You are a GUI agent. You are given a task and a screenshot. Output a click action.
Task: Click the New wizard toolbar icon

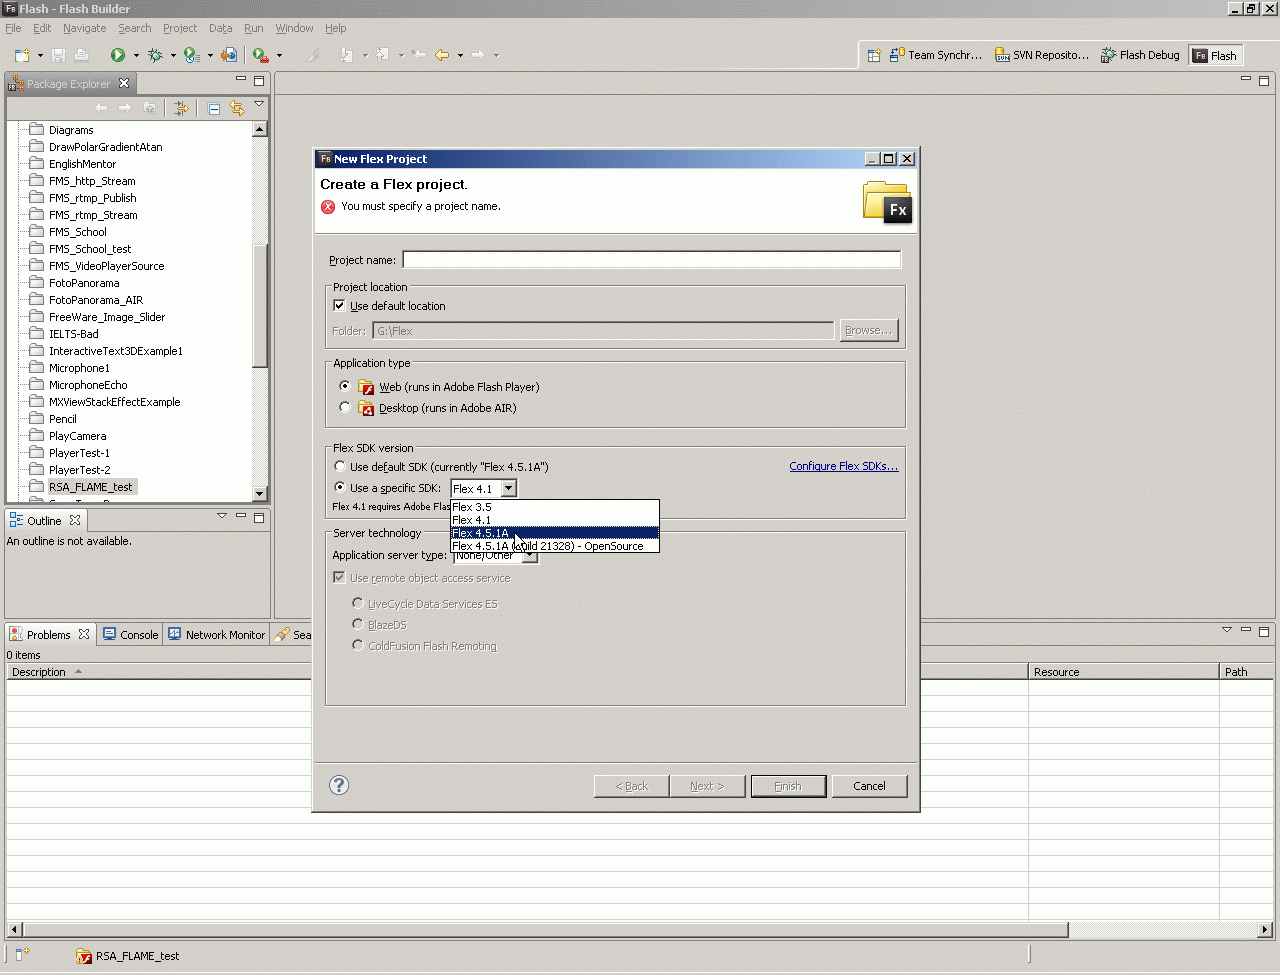(22, 55)
